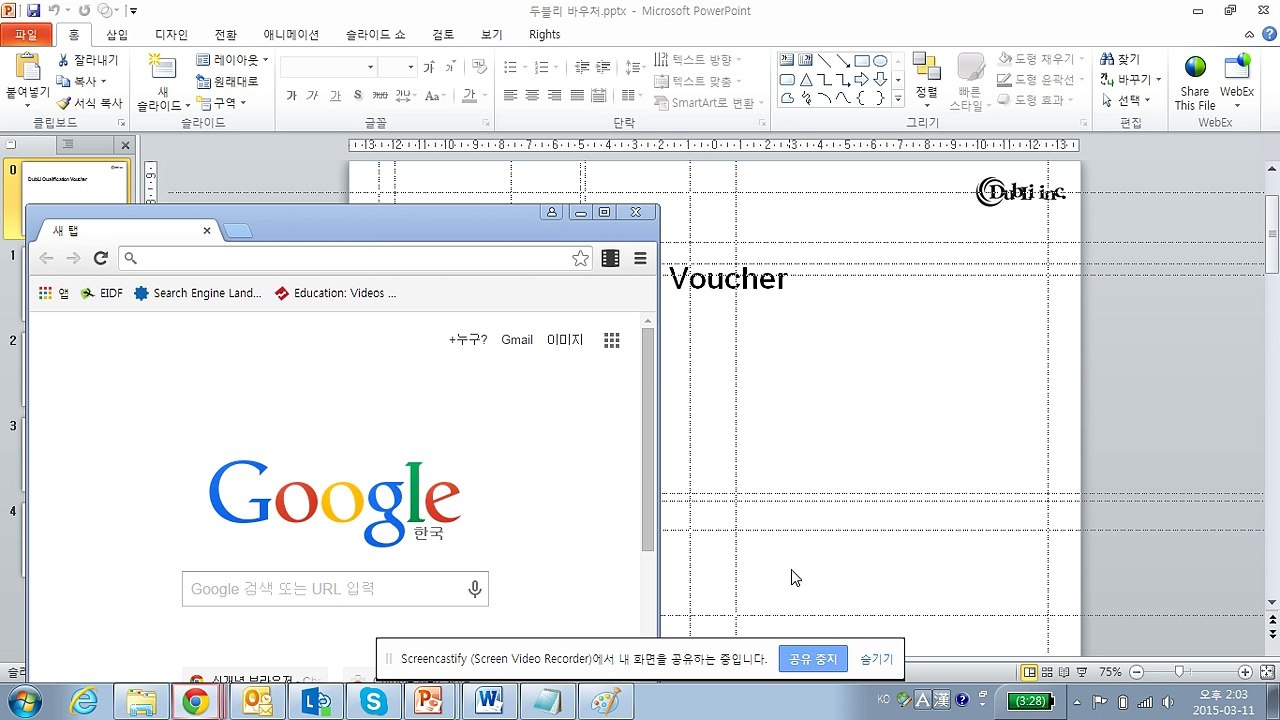Toggle strikethrough text formatting
The image size is (1280, 720).
pos(380,96)
